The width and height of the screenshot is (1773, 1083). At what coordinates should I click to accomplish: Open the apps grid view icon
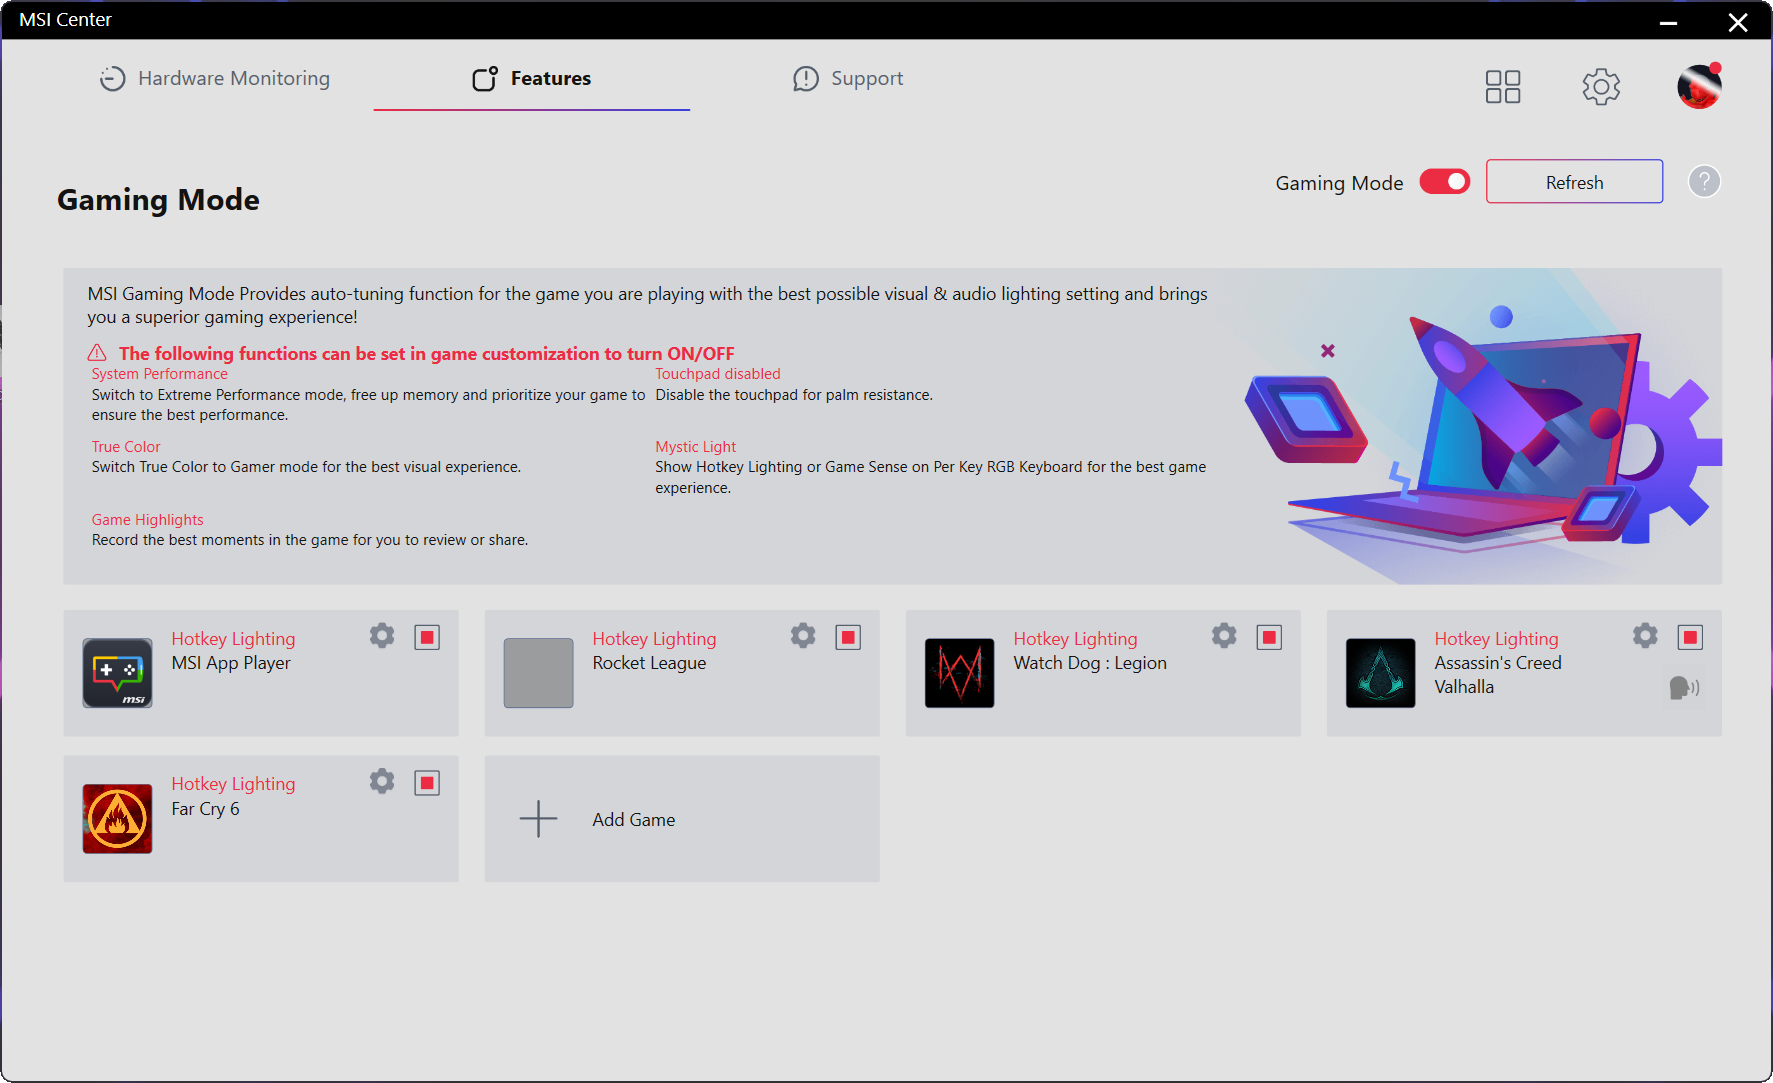(x=1502, y=87)
